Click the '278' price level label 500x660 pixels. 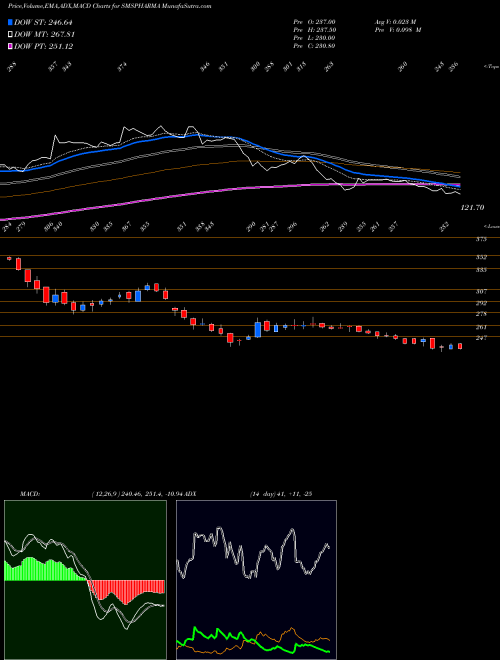click(x=481, y=314)
